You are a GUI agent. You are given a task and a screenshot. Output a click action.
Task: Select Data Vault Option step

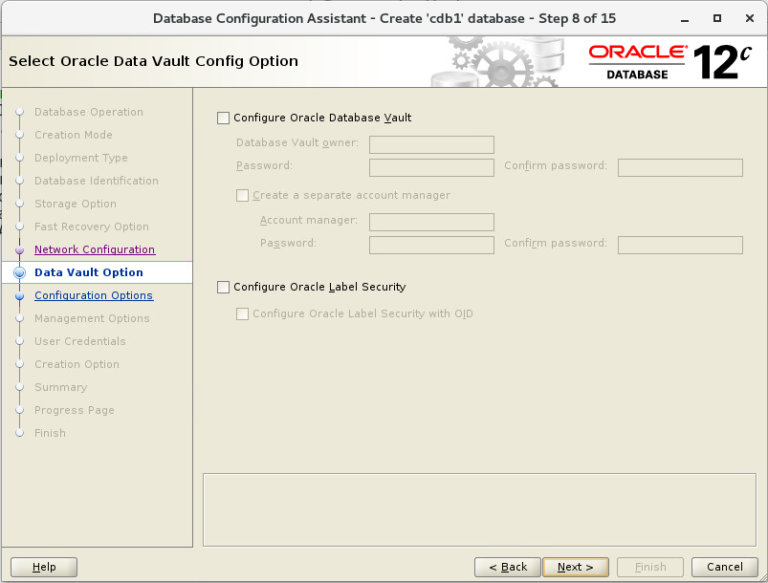(x=89, y=272)
